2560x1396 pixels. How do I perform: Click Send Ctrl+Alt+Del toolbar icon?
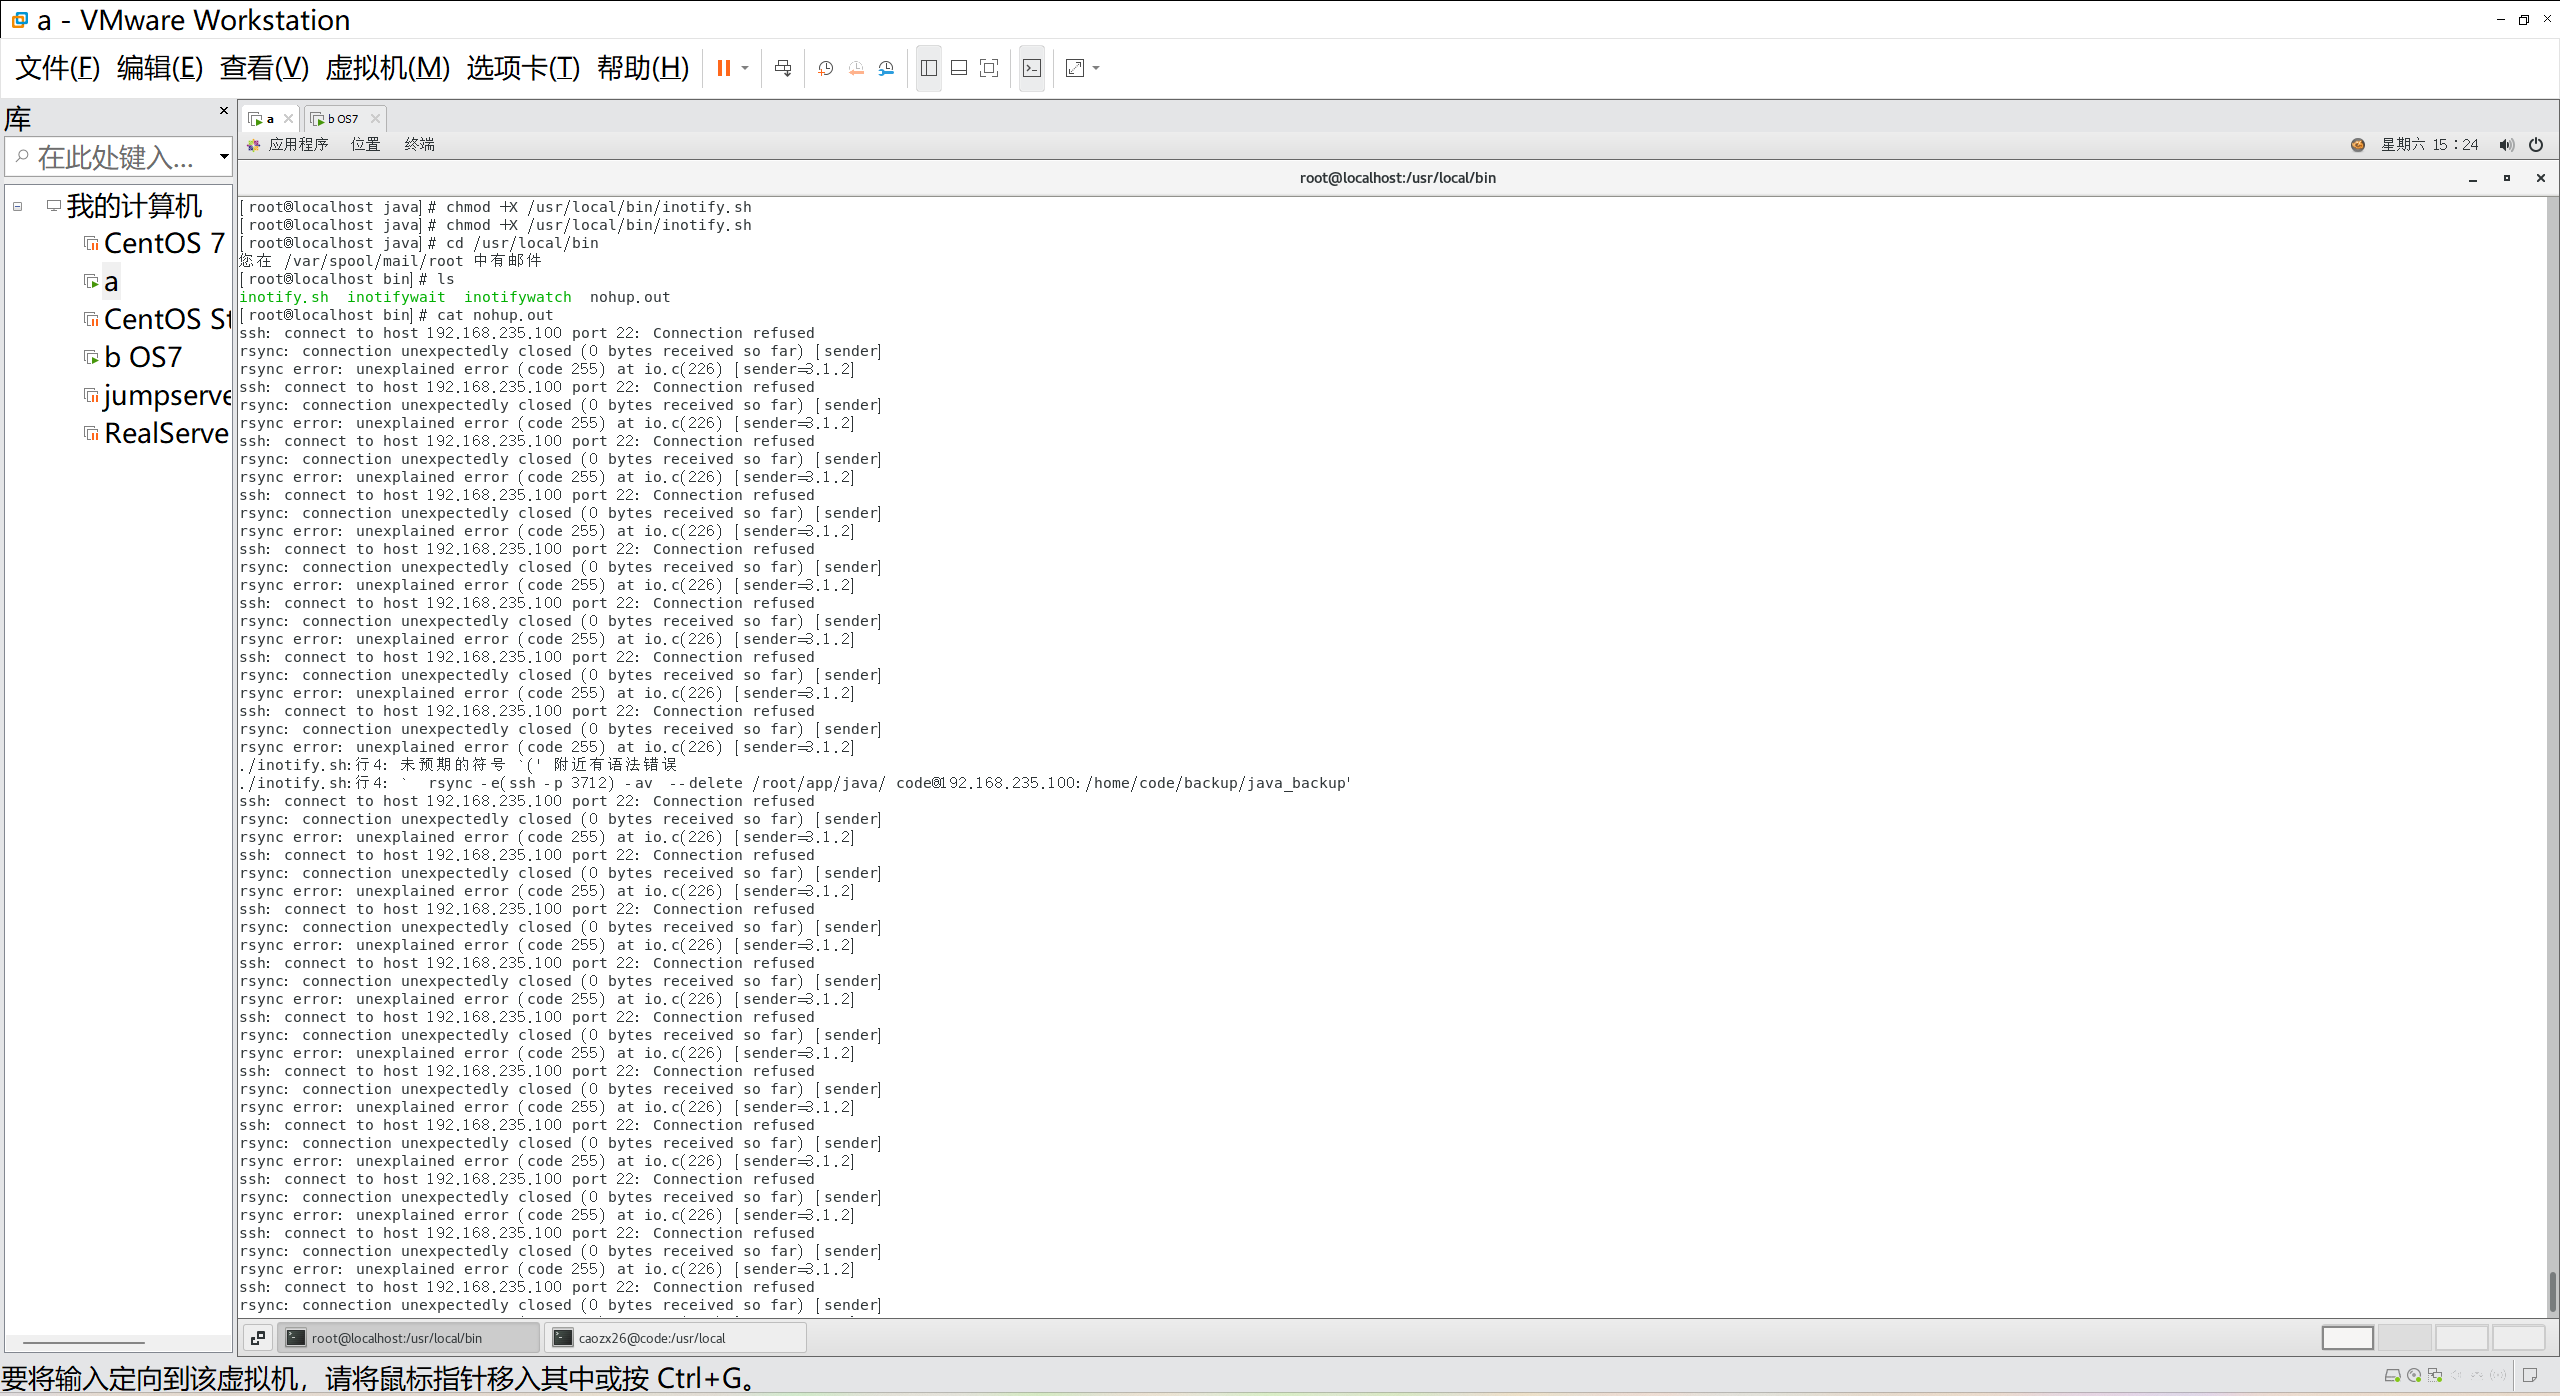(x=783, y=68)
